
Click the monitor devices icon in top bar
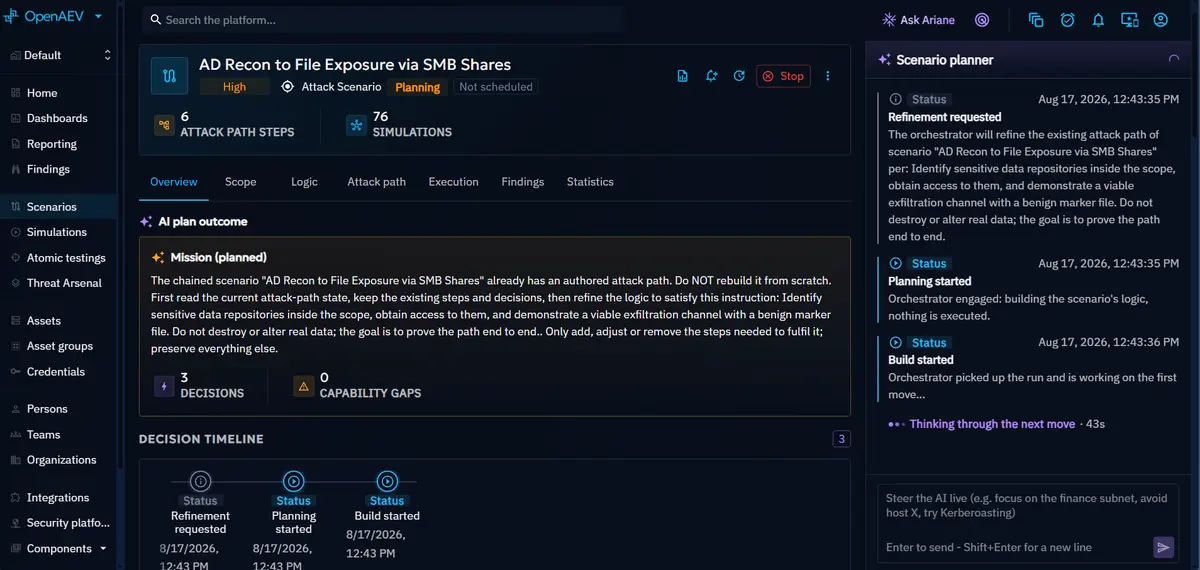(1129, 20)
